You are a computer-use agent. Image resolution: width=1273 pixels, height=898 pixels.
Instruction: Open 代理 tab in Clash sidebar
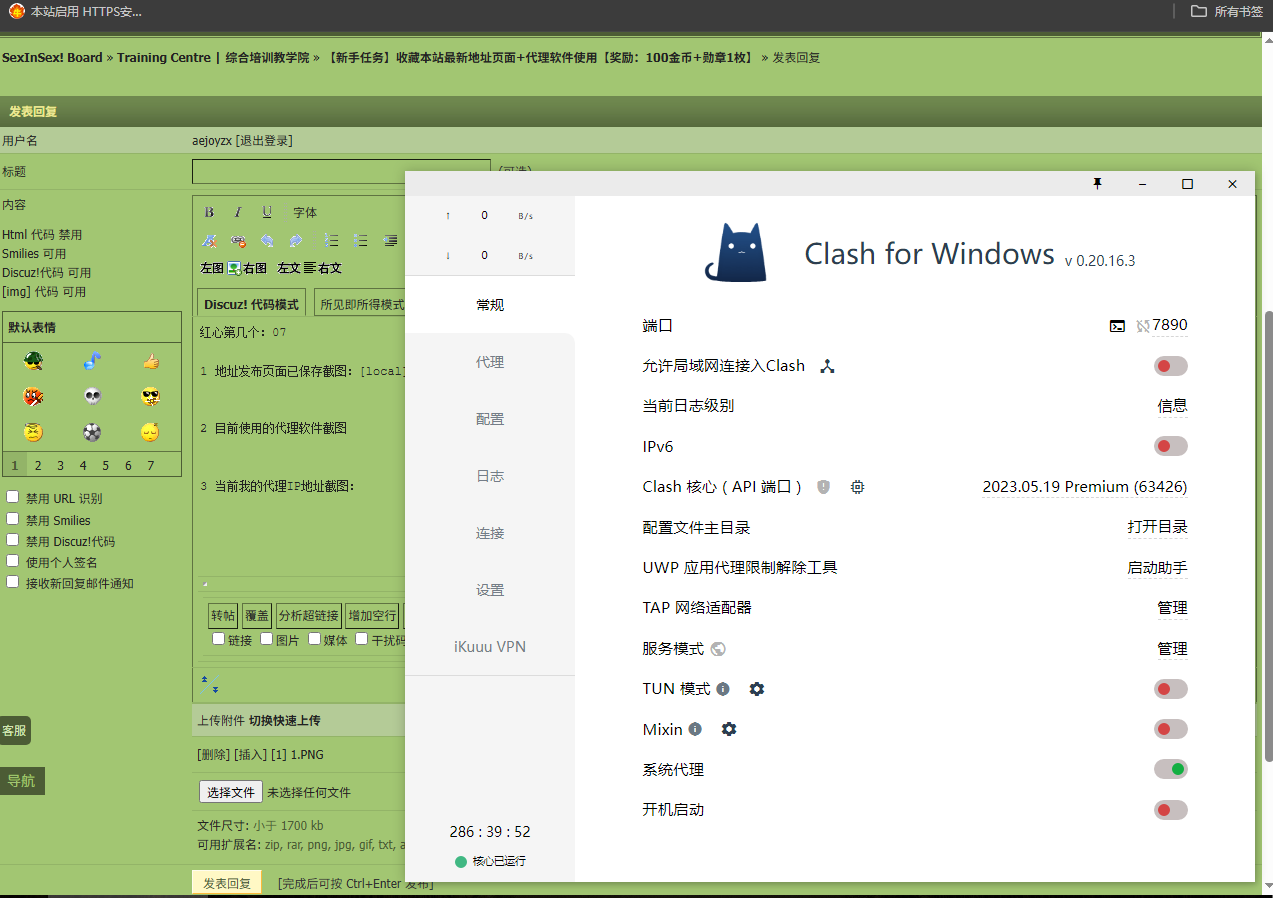490,362
